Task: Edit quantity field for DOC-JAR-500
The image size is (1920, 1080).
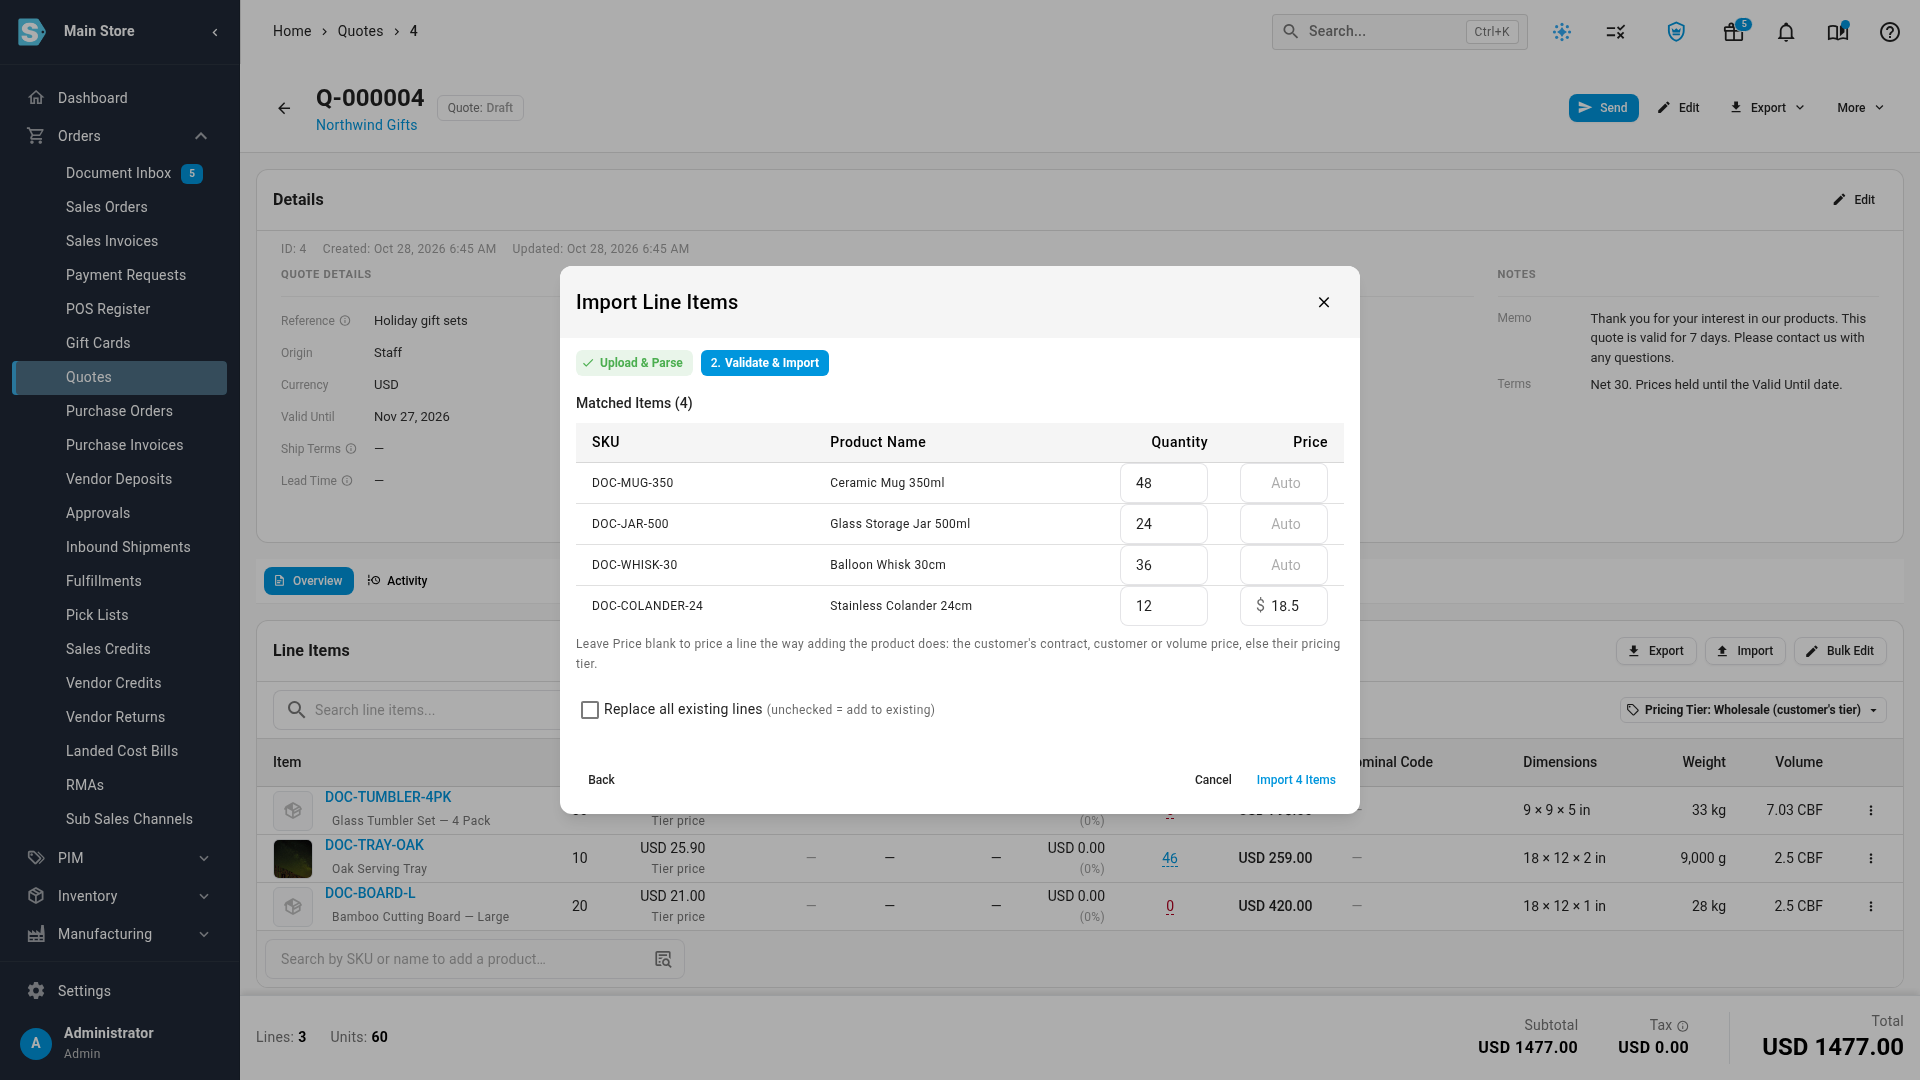Action: pos(1164,524)
